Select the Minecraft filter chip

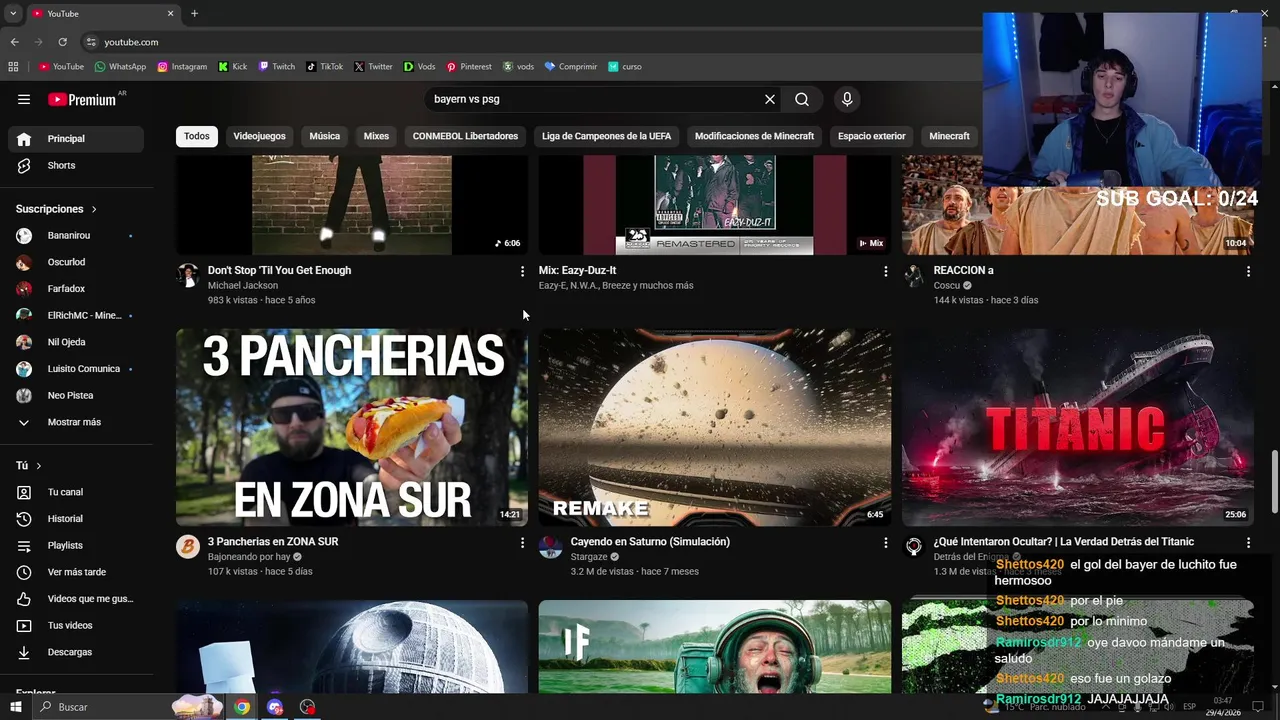click(949, 136)
